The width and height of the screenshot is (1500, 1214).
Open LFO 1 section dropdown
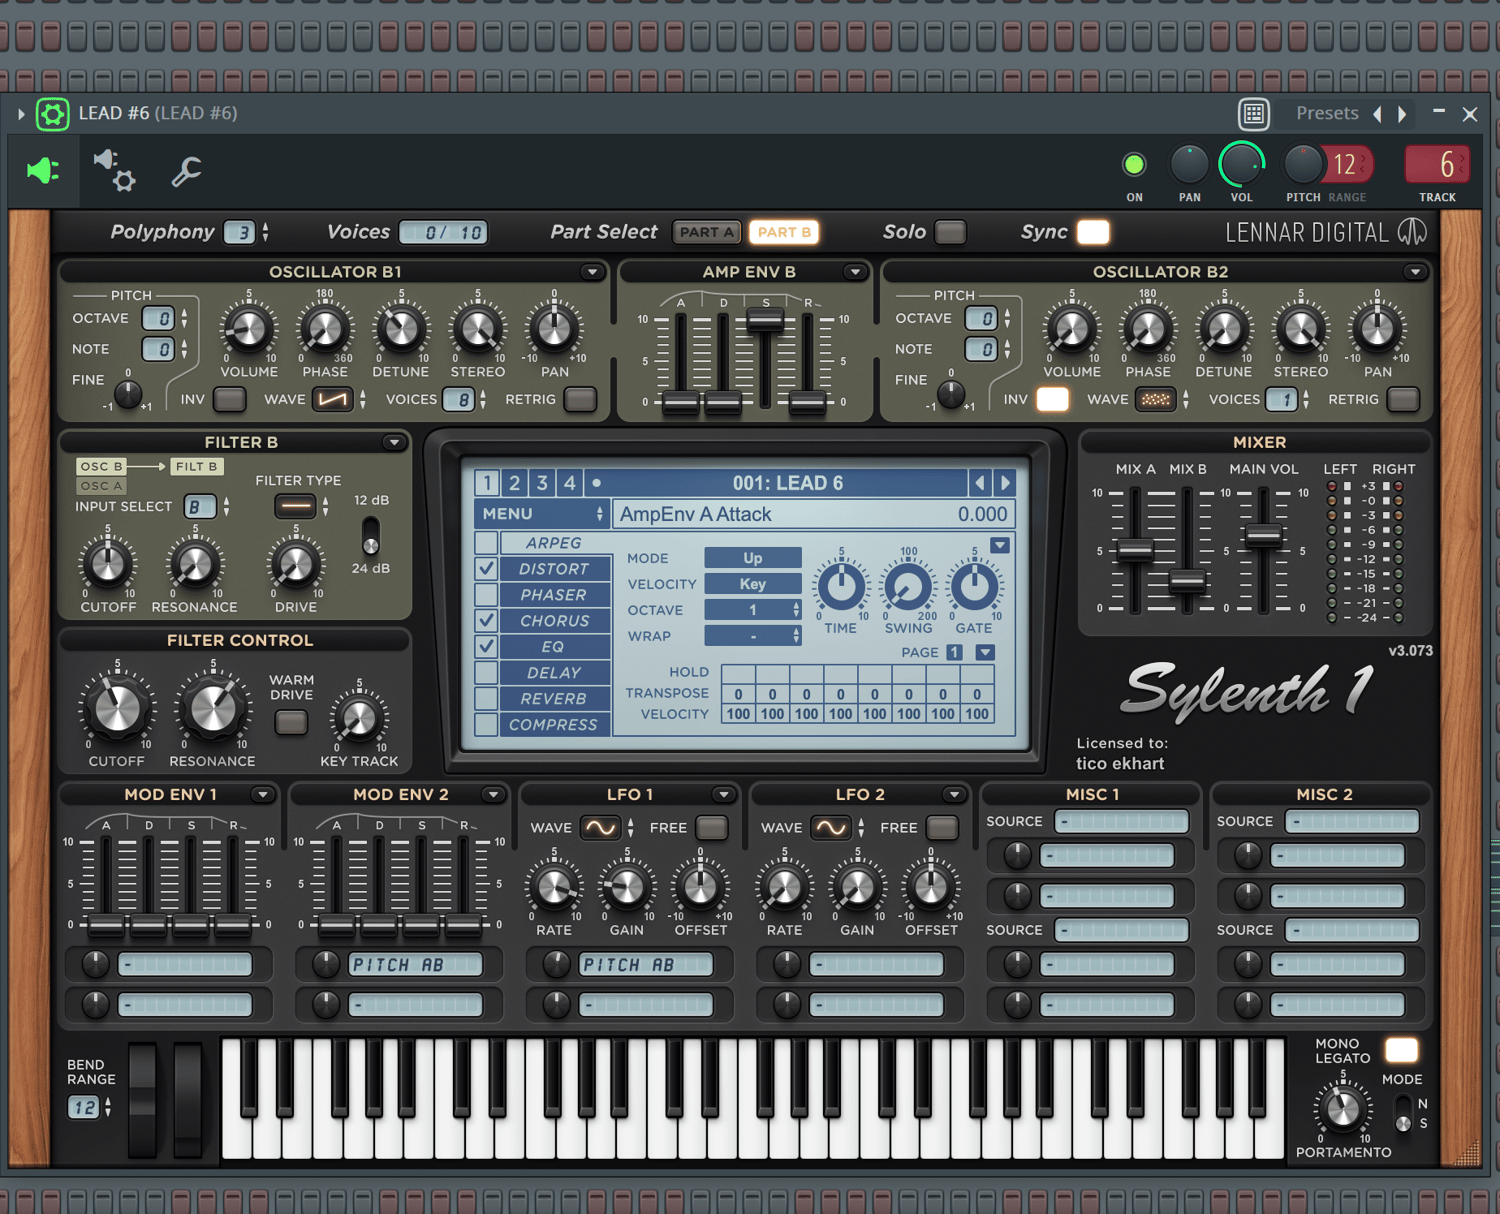(723, 795)
